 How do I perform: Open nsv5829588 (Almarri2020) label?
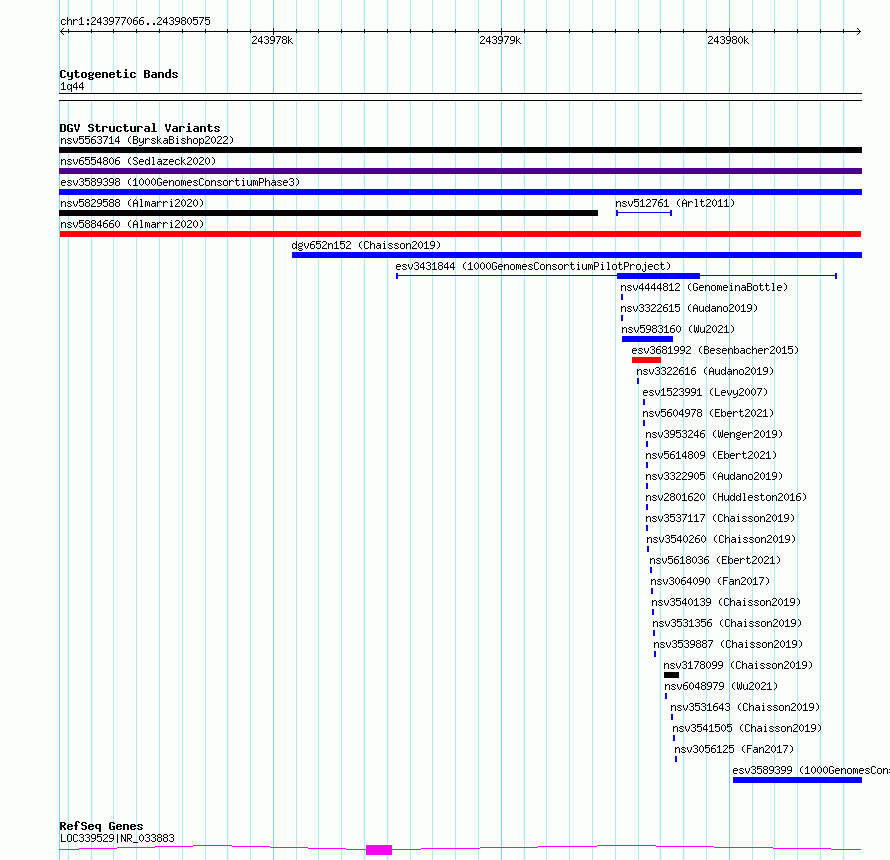132,203
